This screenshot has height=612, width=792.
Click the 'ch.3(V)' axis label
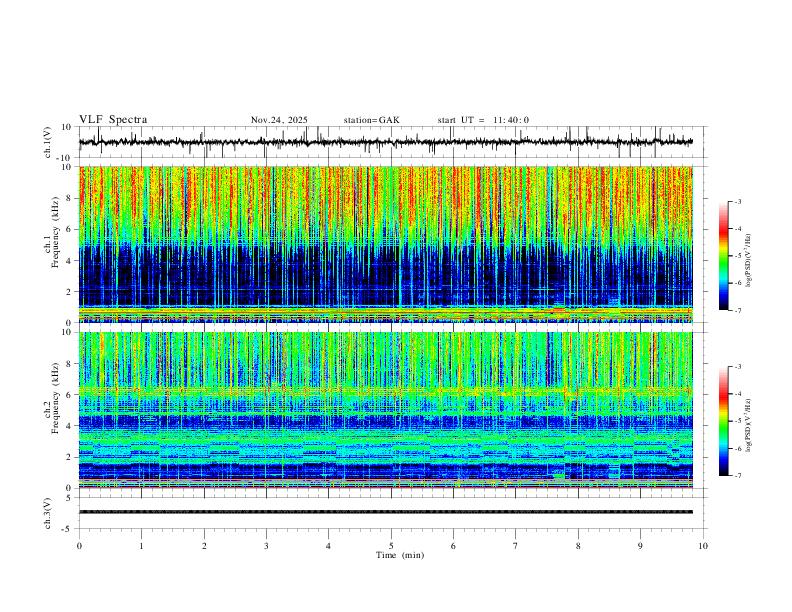48,513
